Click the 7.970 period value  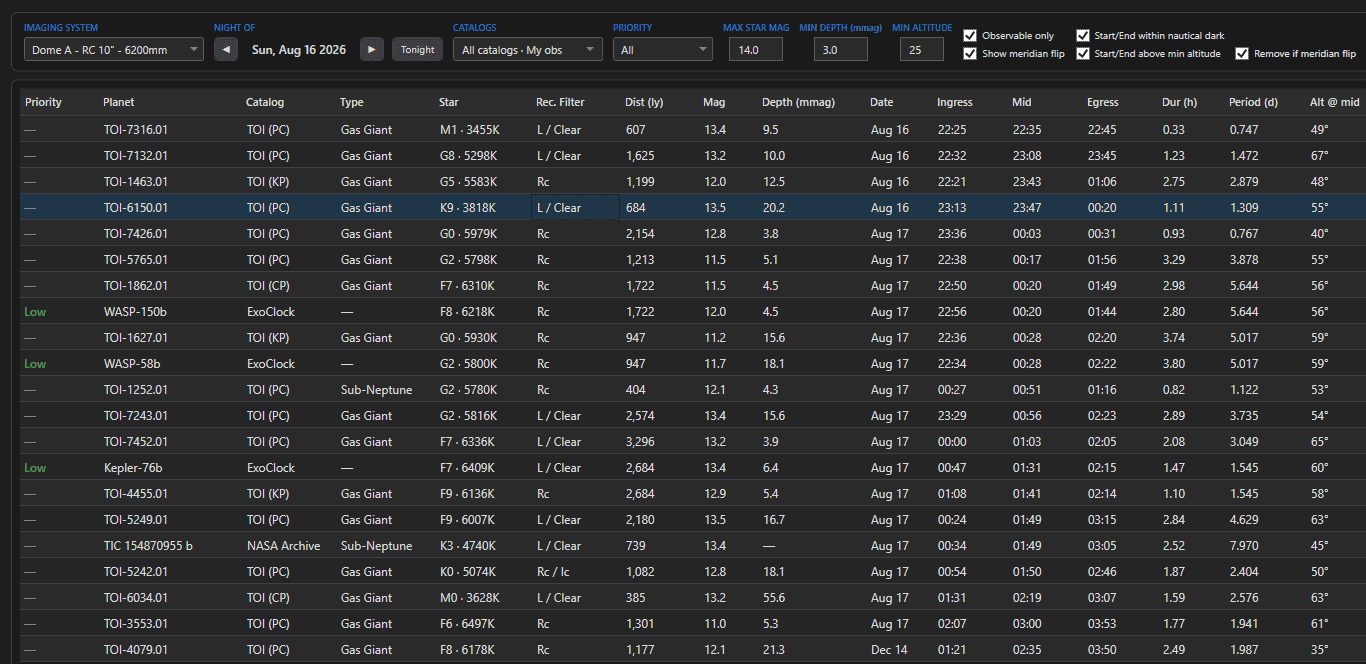(x=1245, y=546)
